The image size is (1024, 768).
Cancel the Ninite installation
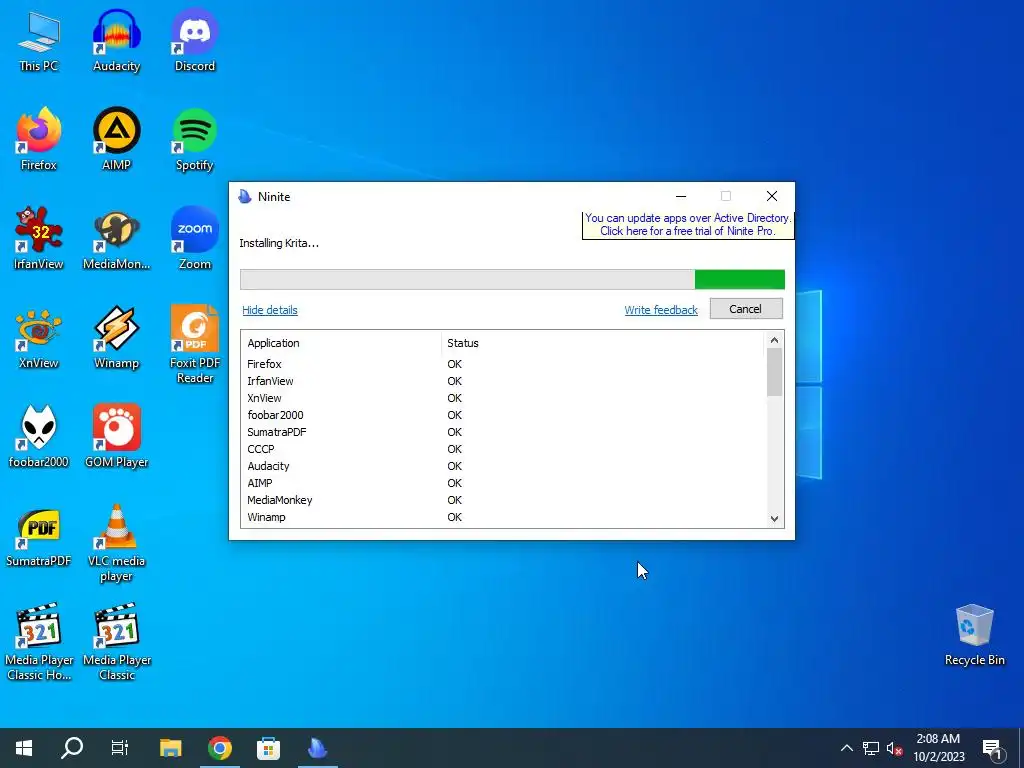[x=746, y=309]
